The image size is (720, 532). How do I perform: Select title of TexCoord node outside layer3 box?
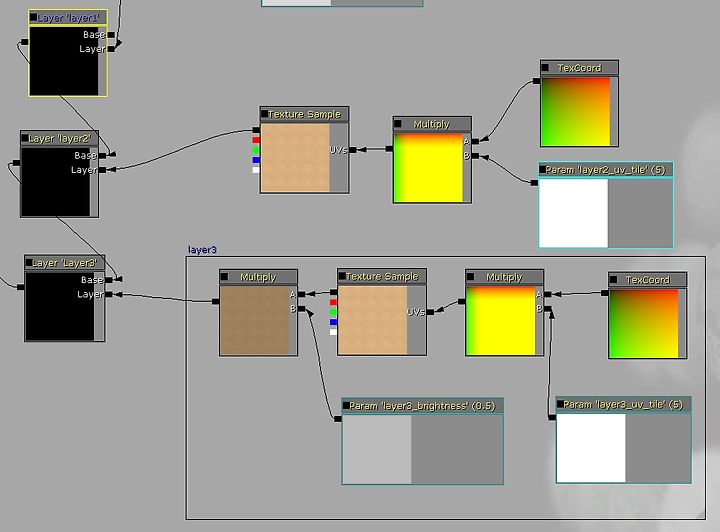click(579, 68)
